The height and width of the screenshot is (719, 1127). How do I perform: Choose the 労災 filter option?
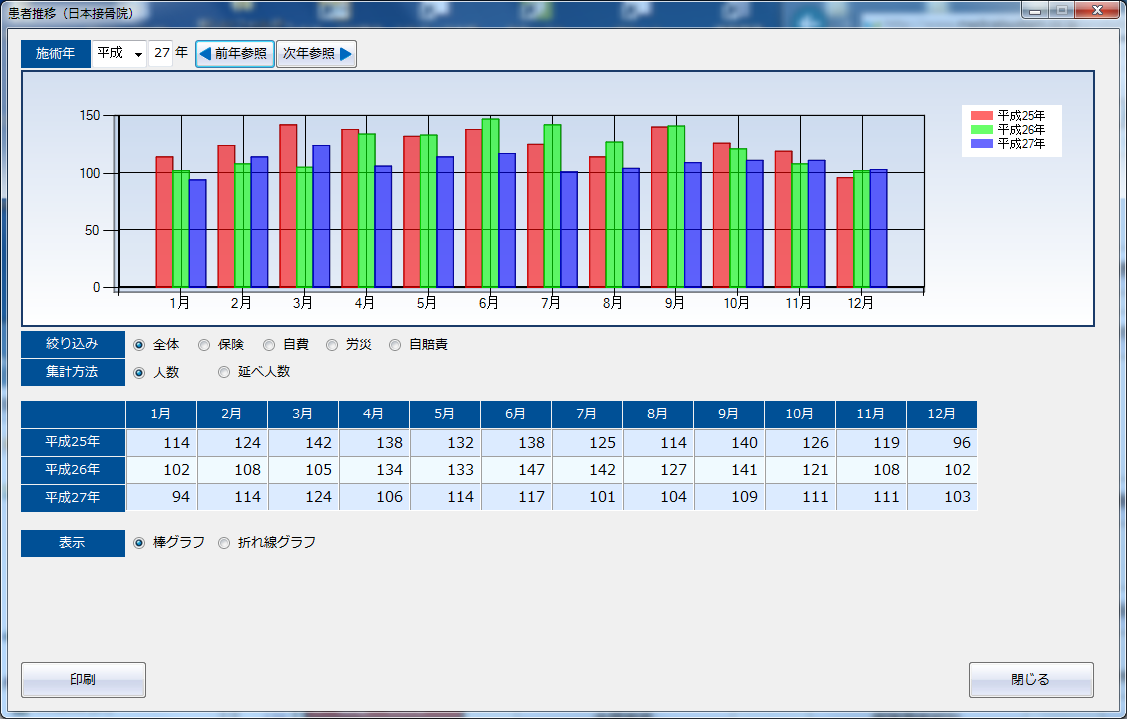click(332, 345)
